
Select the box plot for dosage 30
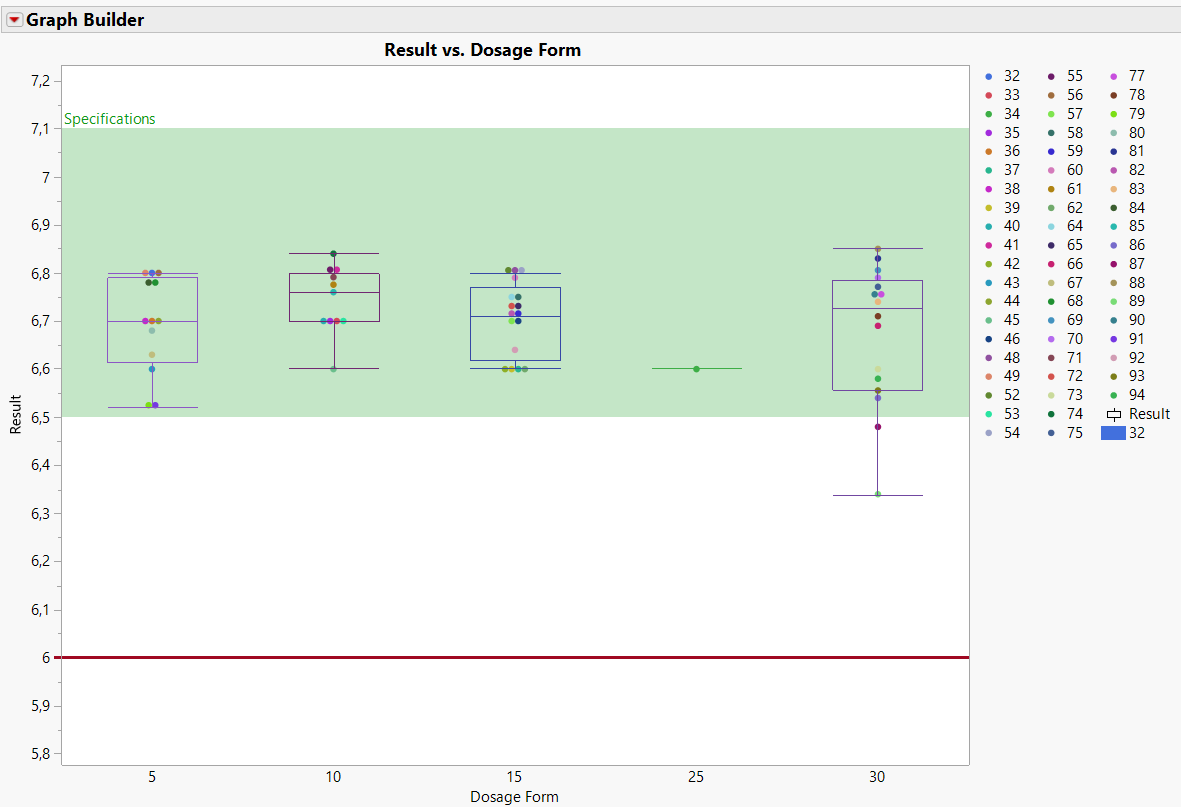[877, 335]
